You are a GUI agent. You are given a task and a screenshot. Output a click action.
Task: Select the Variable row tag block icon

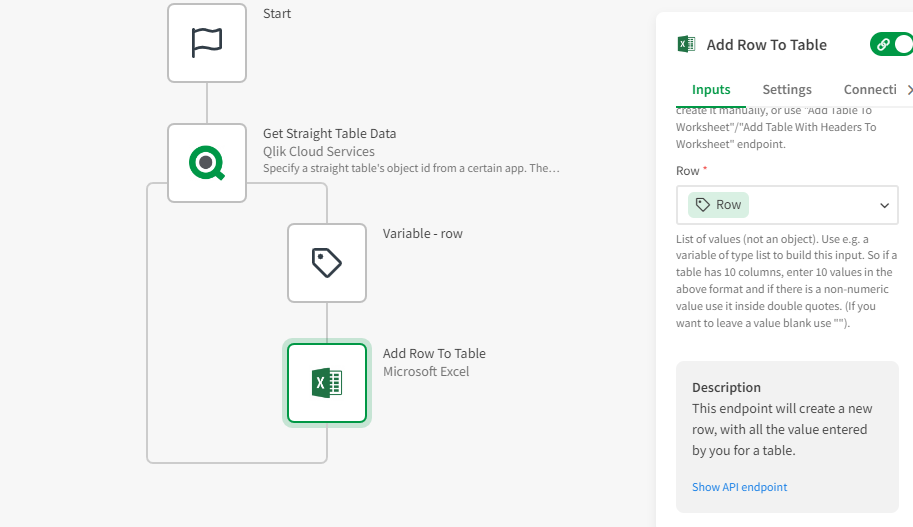coord(327,263)
